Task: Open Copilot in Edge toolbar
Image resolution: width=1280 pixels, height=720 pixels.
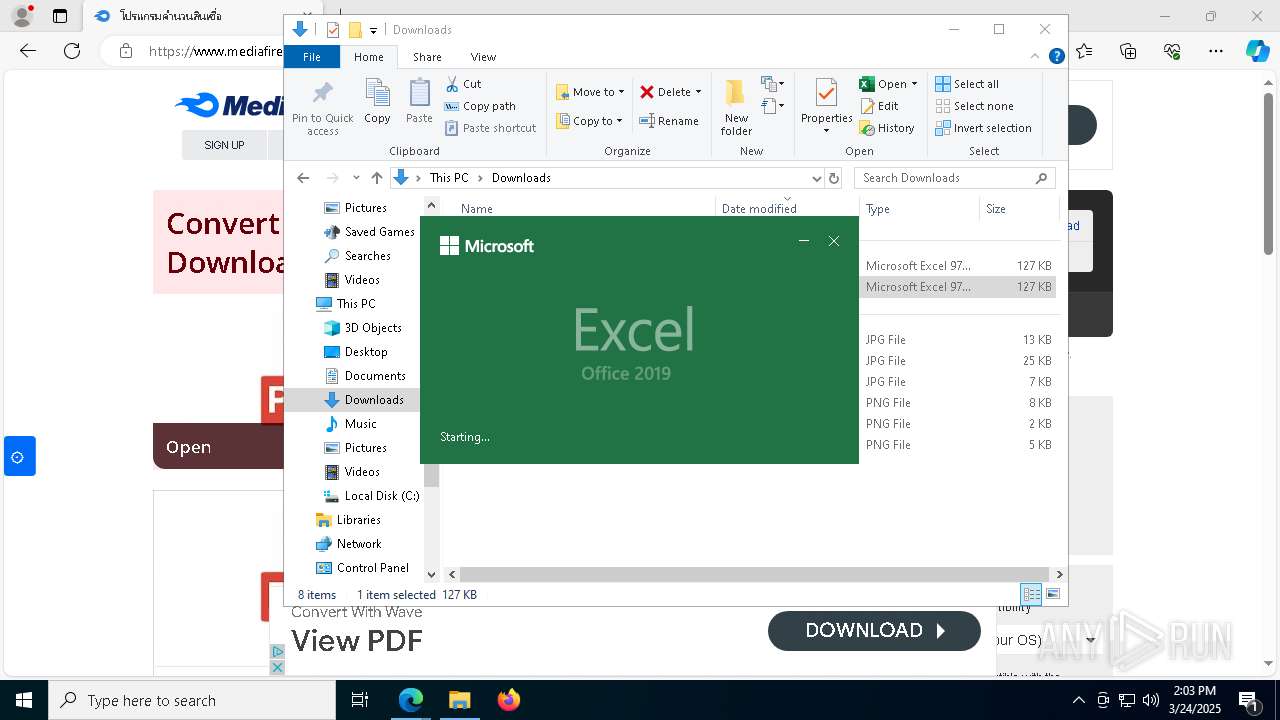Action: click(x=1258, y=51)
